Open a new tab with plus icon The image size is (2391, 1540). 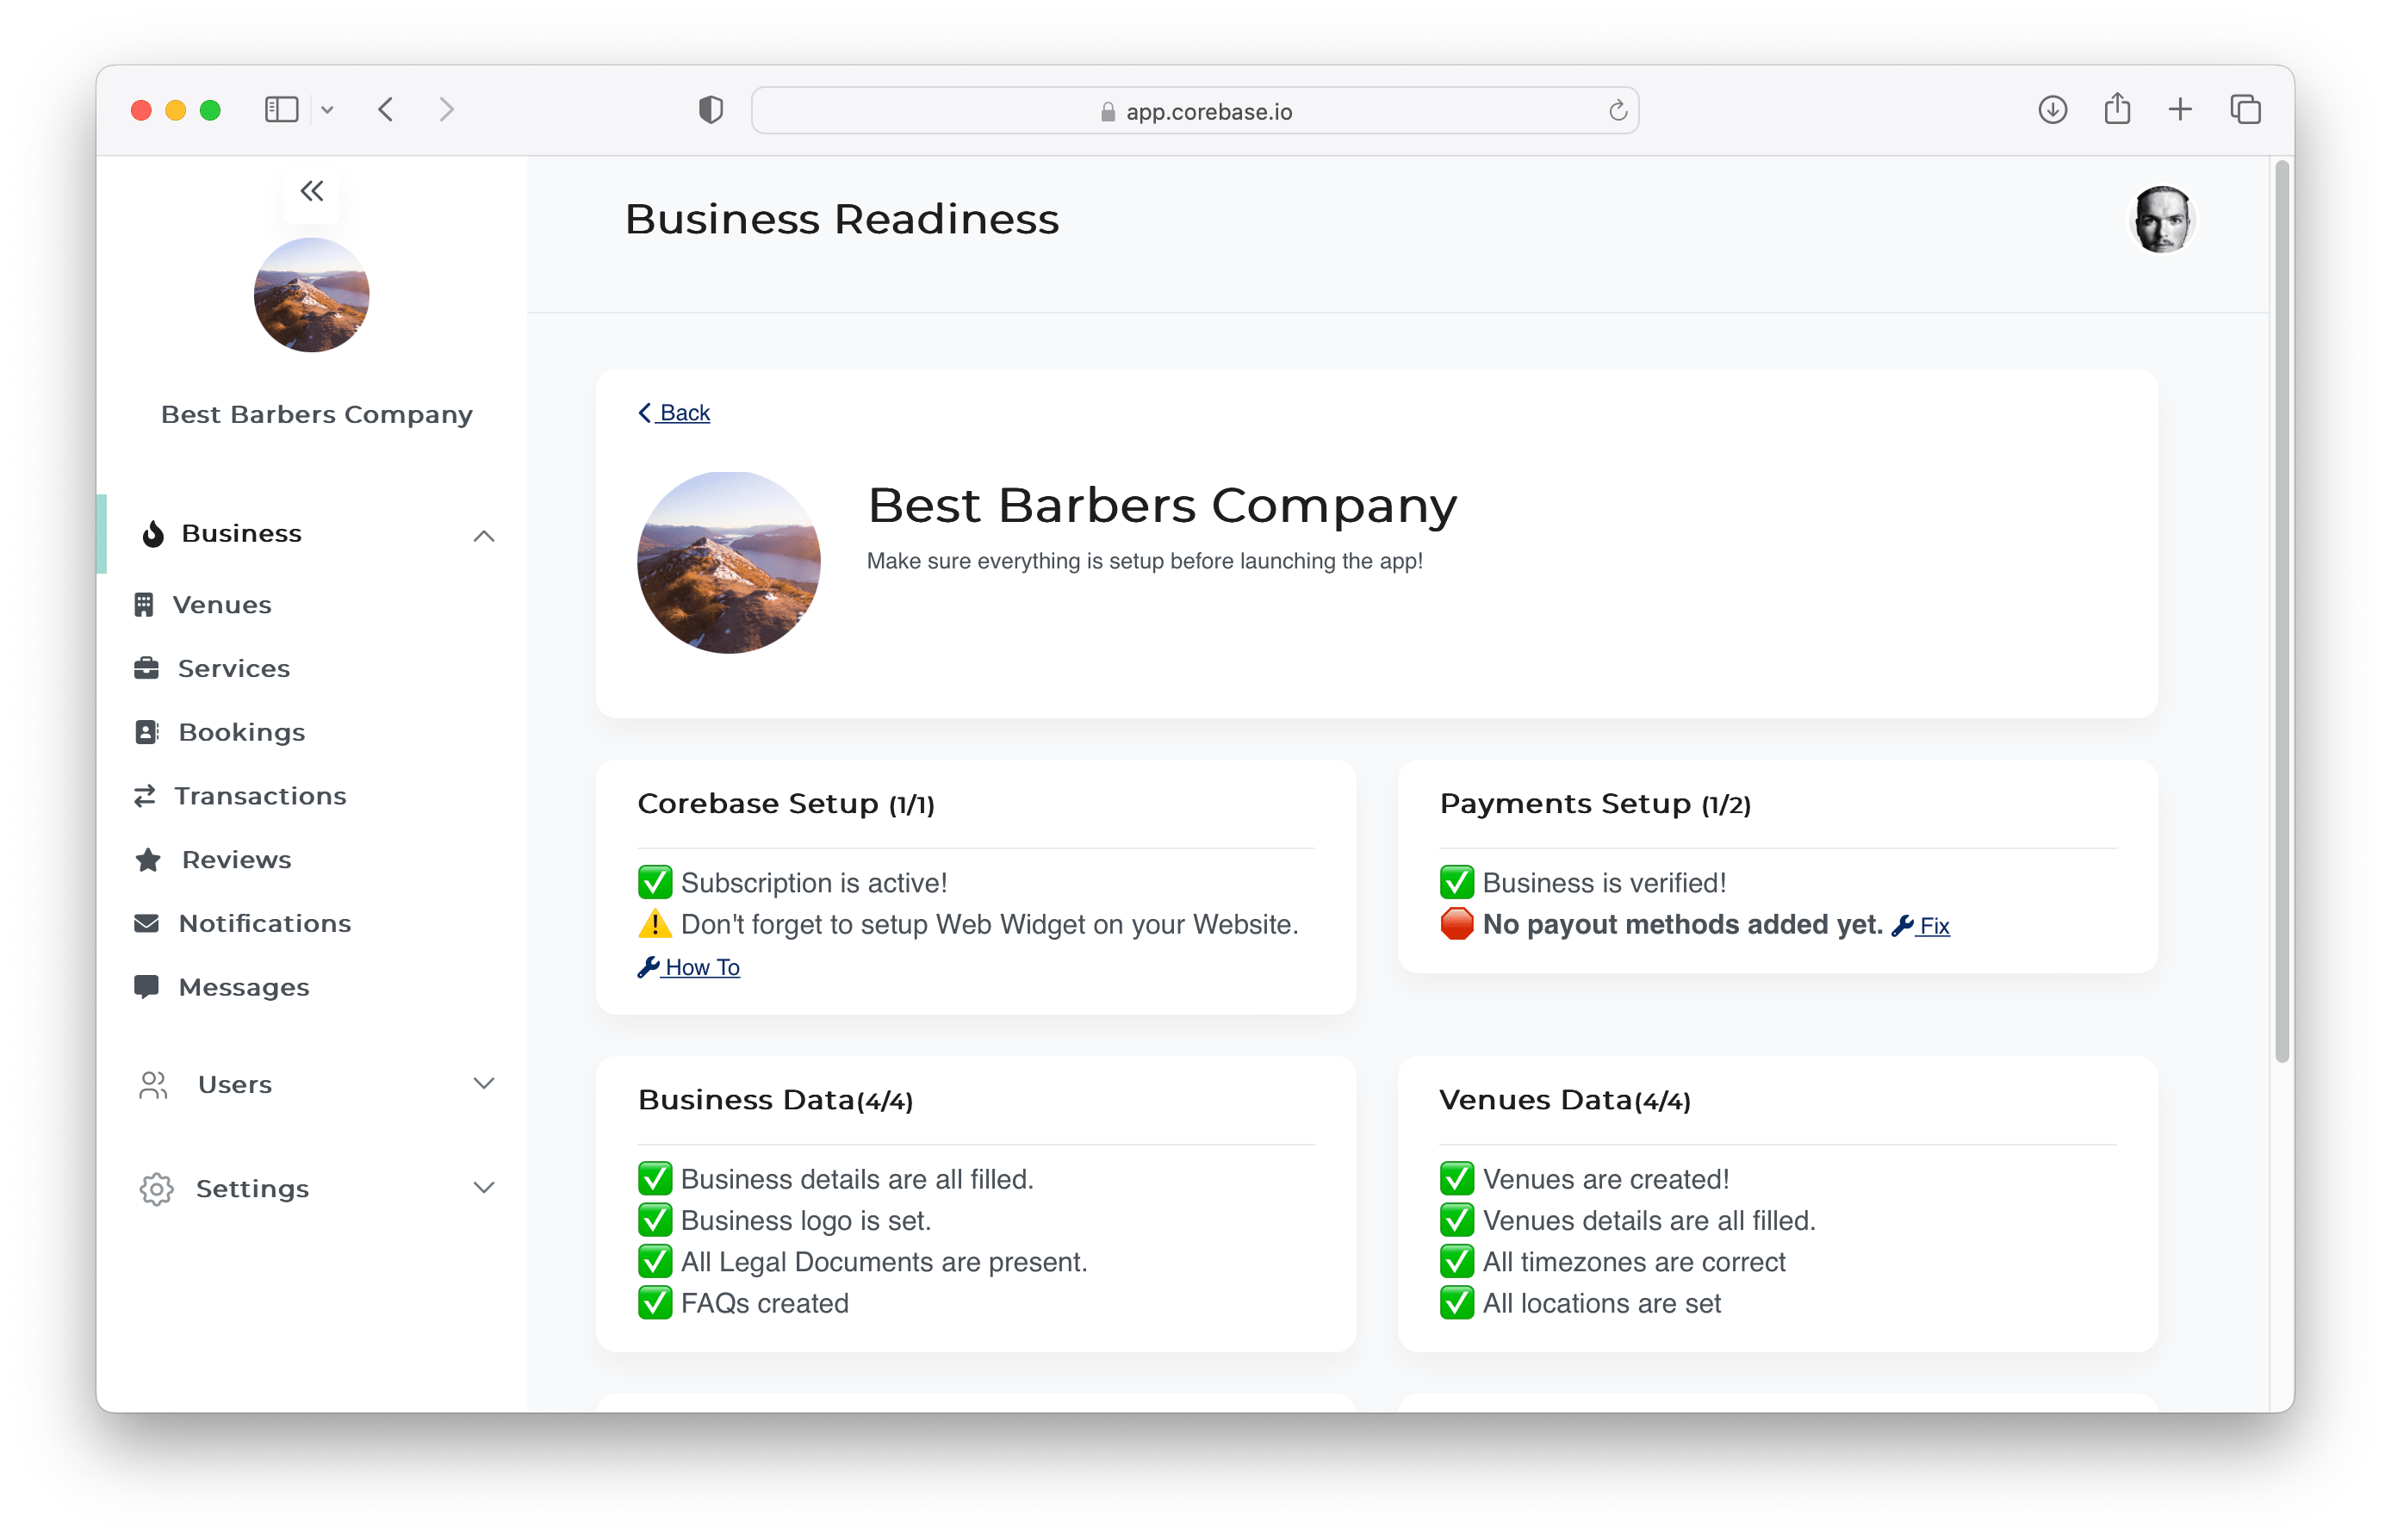point(2180,109)
